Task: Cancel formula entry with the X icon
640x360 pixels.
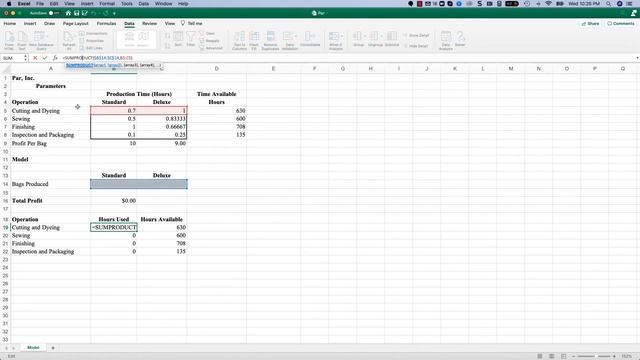Action: coord(35,58)
